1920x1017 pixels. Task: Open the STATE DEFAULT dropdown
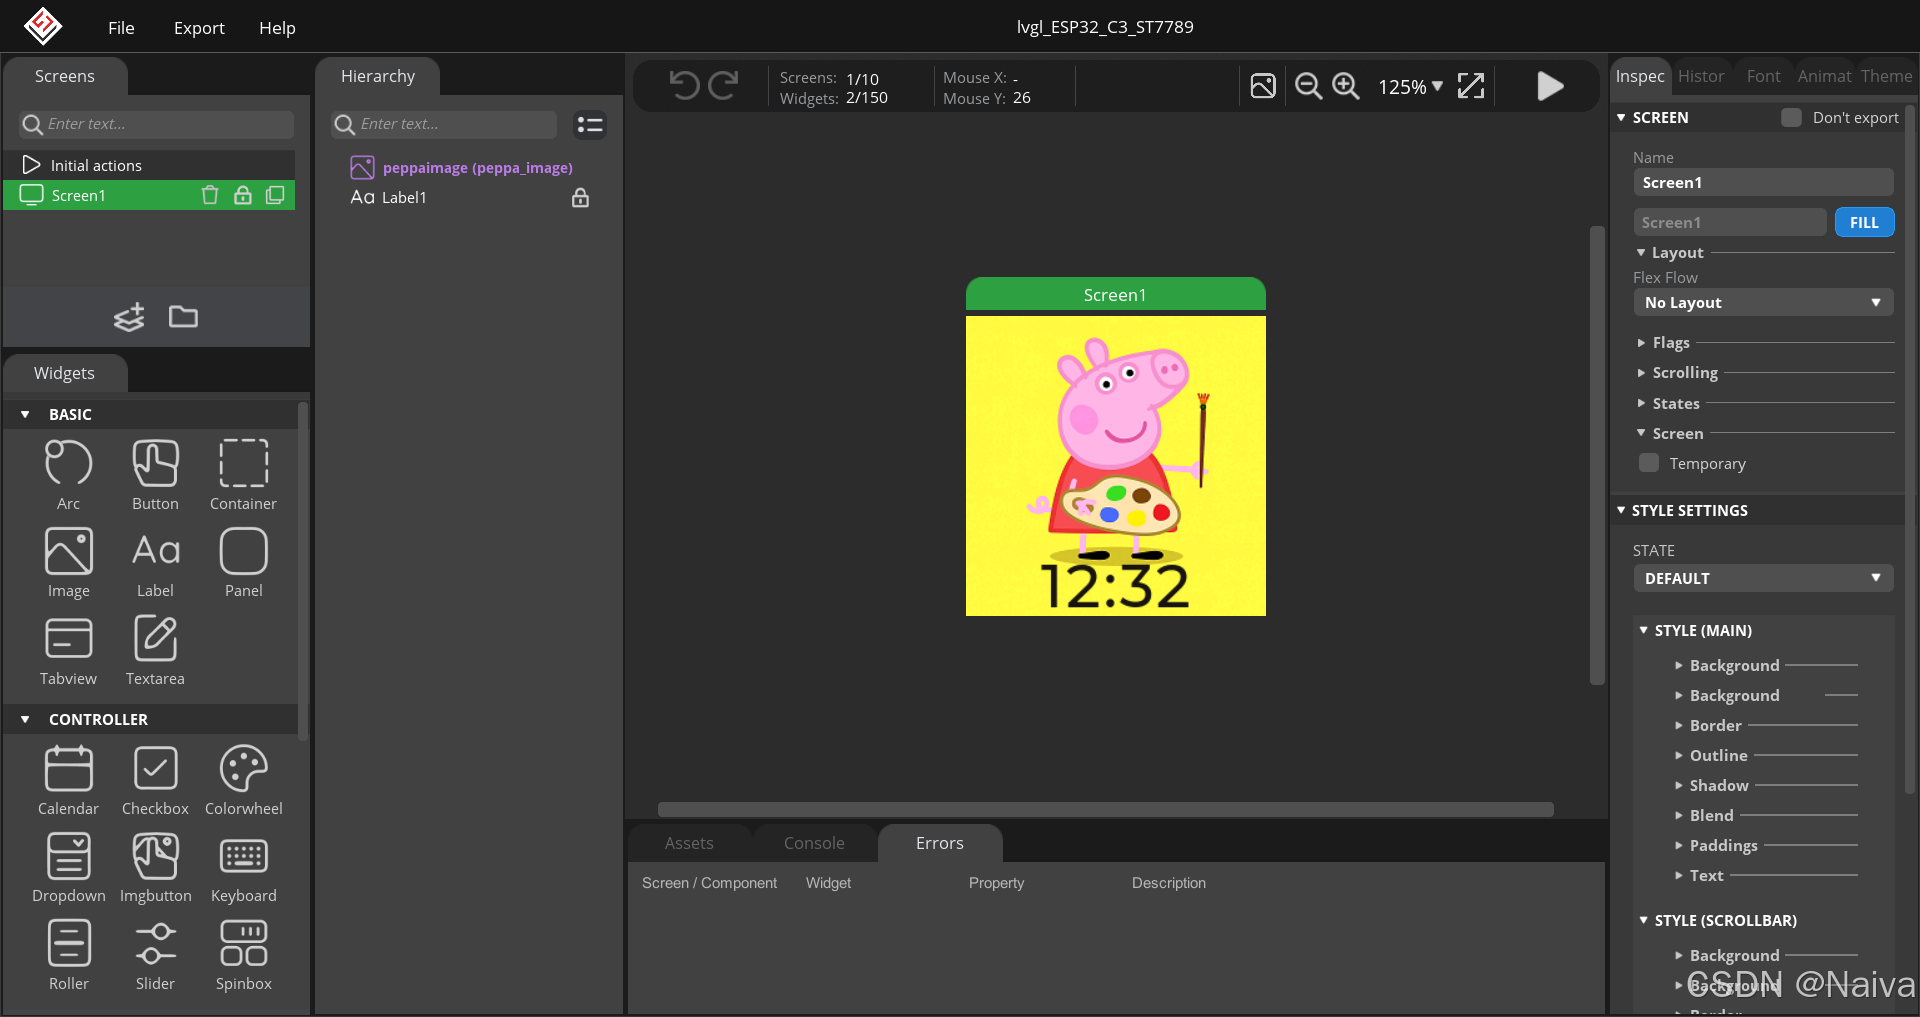tap(1763, 578)
